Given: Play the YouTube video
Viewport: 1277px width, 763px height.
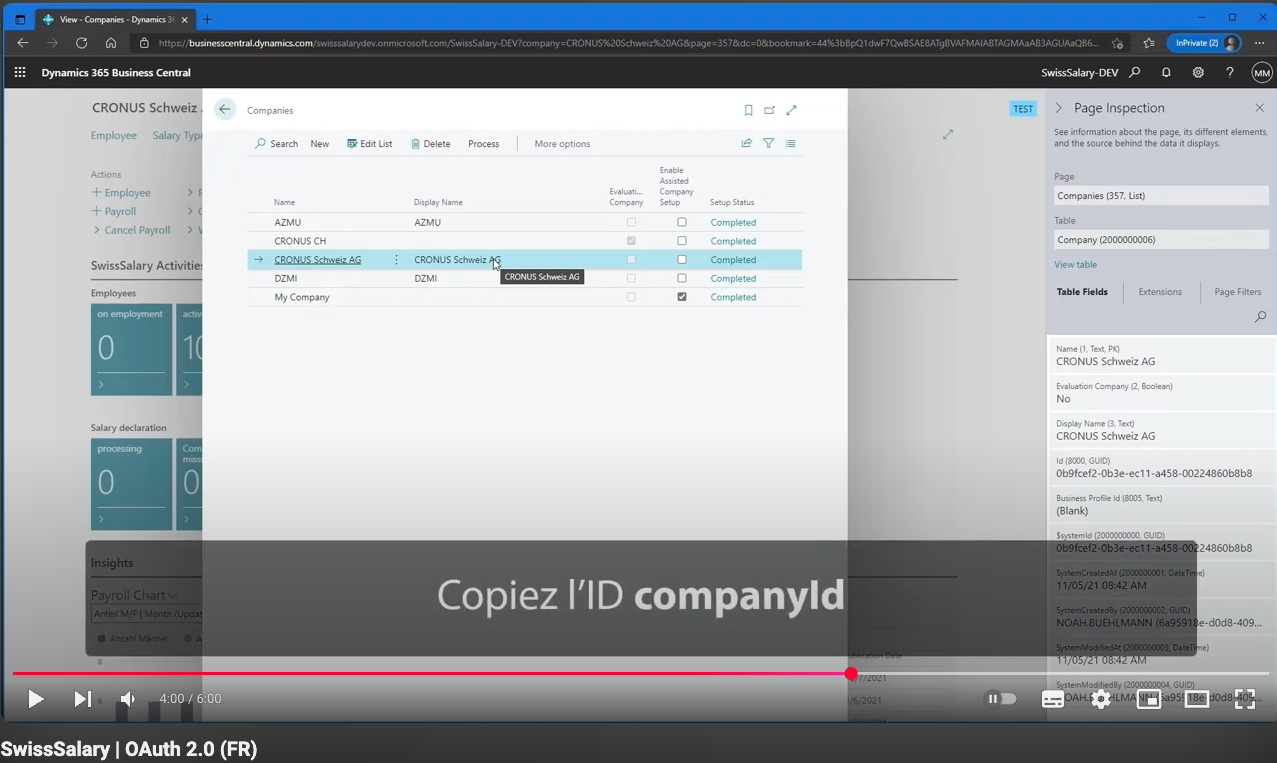Looking at the screenshot, I should click(x=35, y=699).
